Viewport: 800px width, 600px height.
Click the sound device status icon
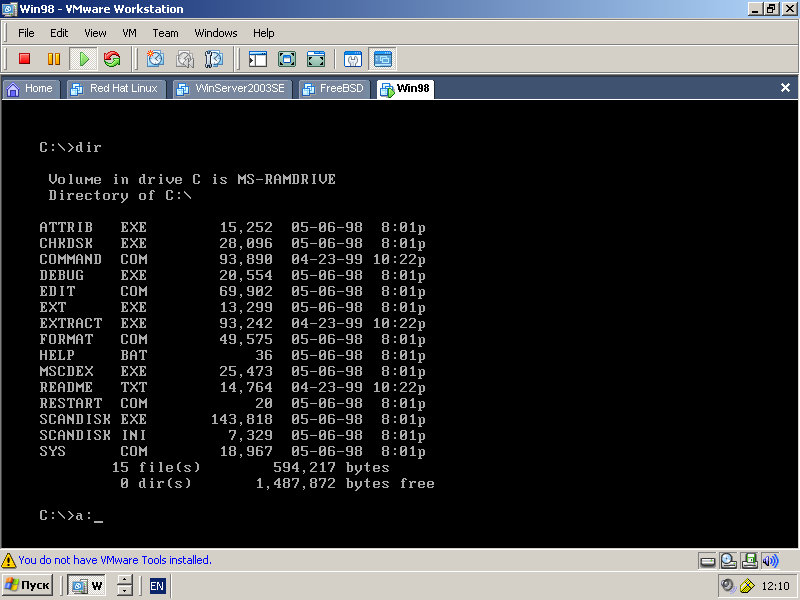[x=770, y=561]
